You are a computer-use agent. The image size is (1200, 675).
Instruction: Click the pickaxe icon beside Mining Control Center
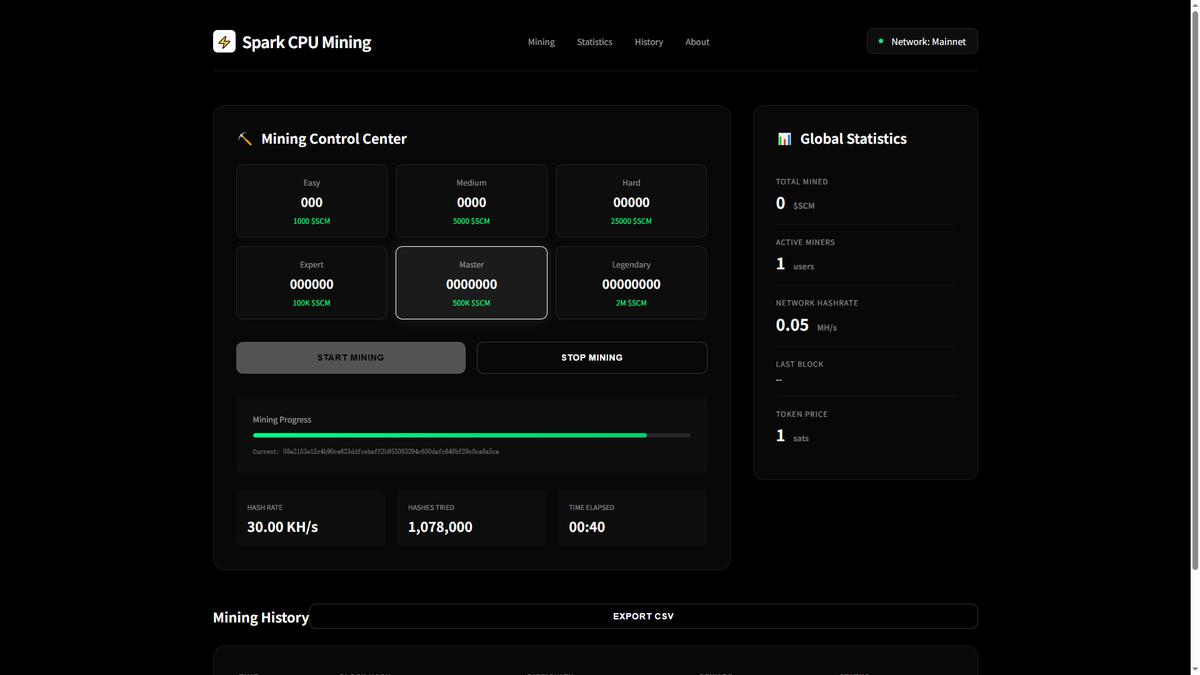243,138
